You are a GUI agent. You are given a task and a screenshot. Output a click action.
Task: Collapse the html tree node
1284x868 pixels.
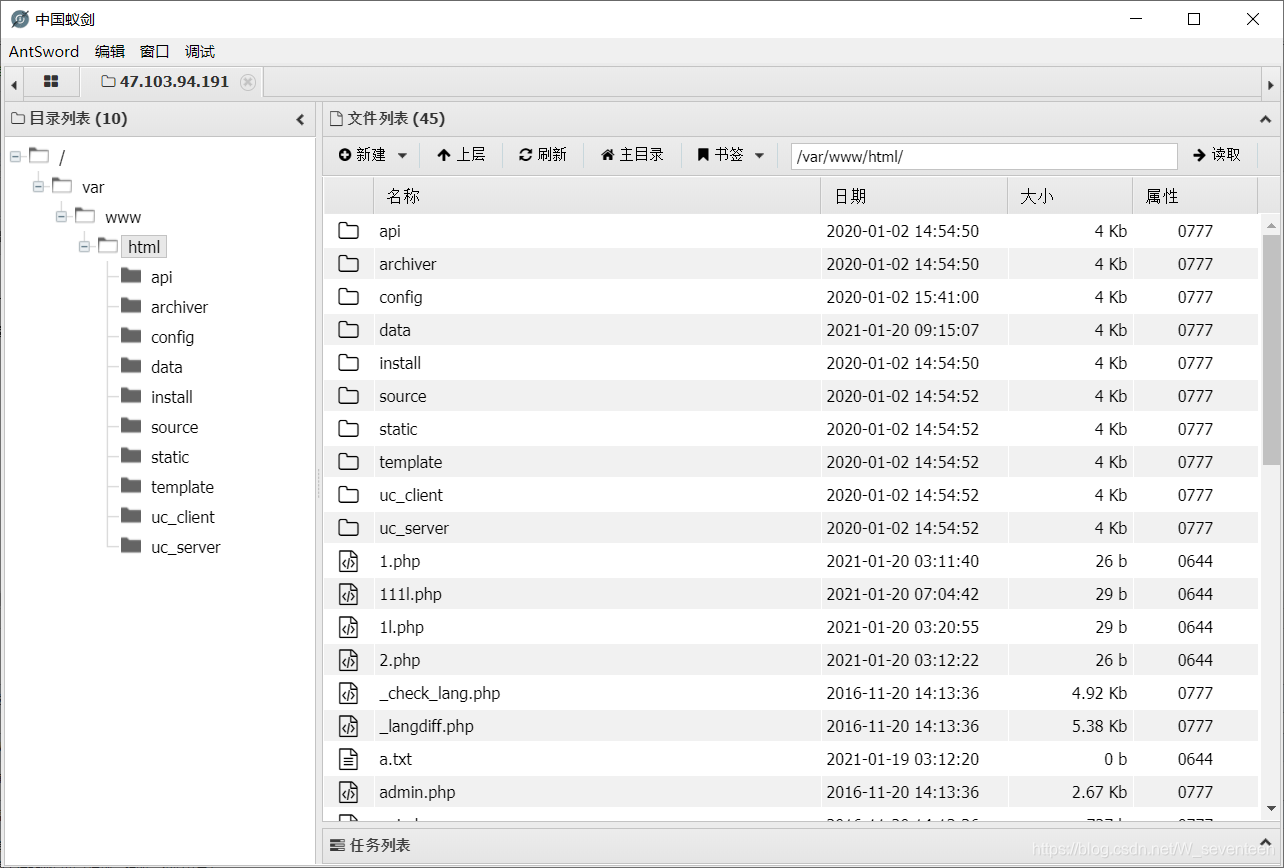coord(84,246)
